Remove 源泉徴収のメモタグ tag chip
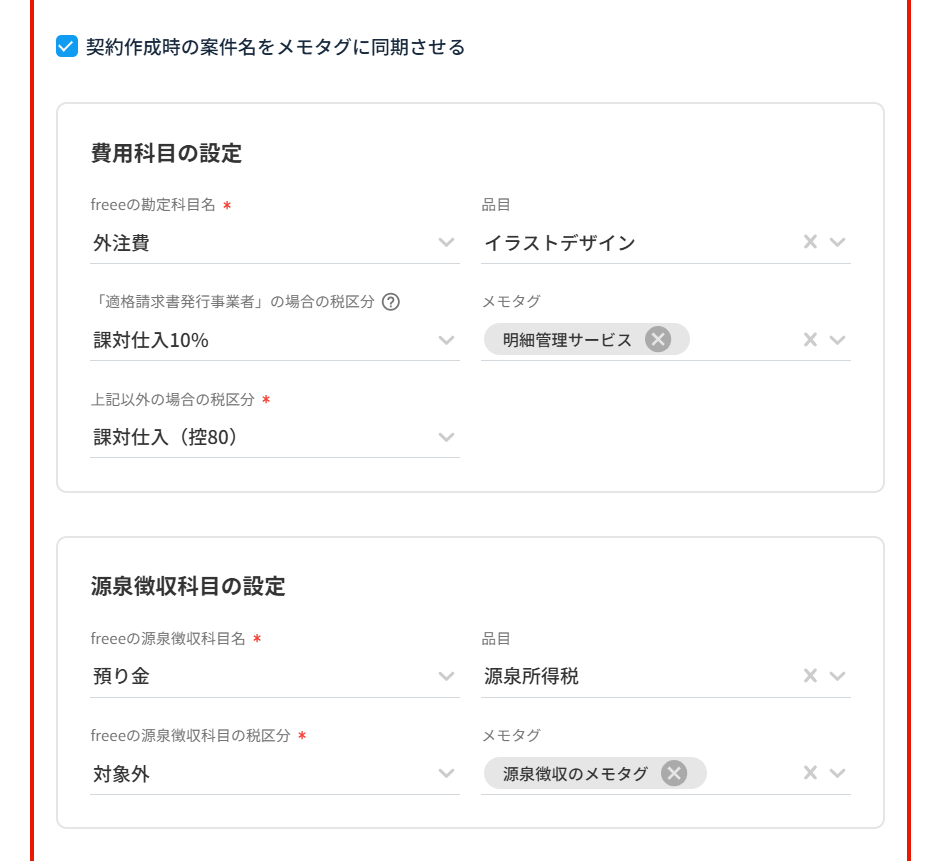Screen dimensions: 935x861 pyautogui.click(x=674, y=773)
